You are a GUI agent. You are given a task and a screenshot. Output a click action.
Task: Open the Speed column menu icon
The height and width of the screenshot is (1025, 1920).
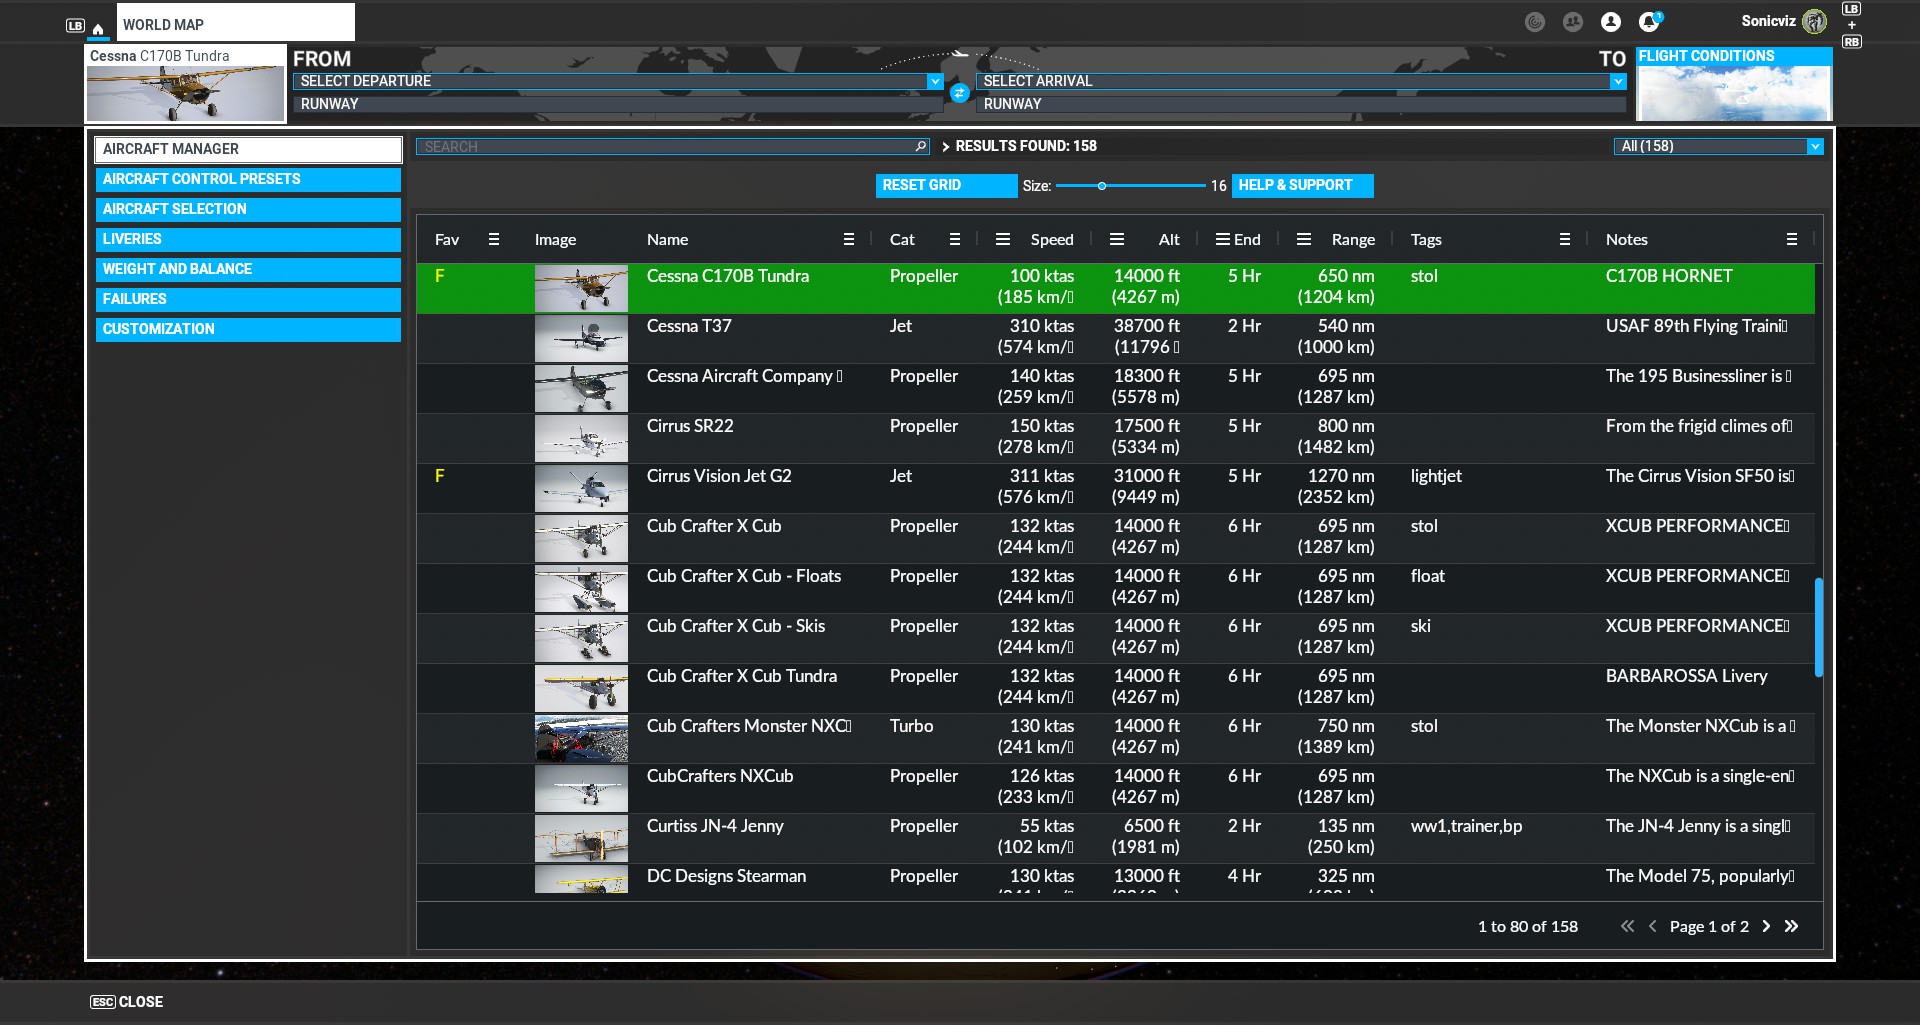tap(1002, 239)
